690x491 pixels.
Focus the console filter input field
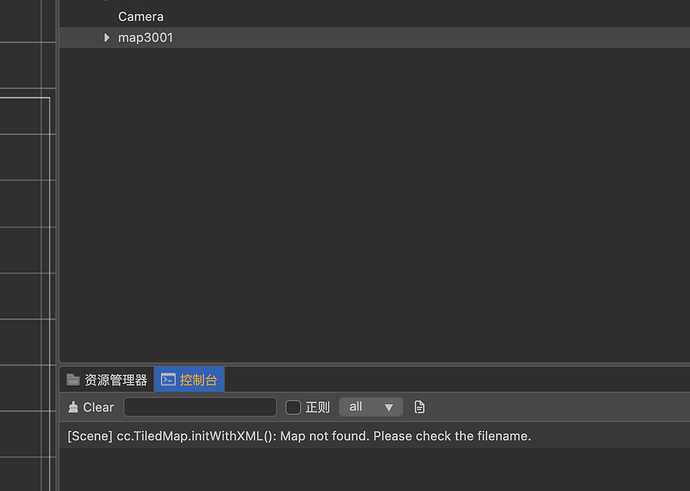click(200, 407)
